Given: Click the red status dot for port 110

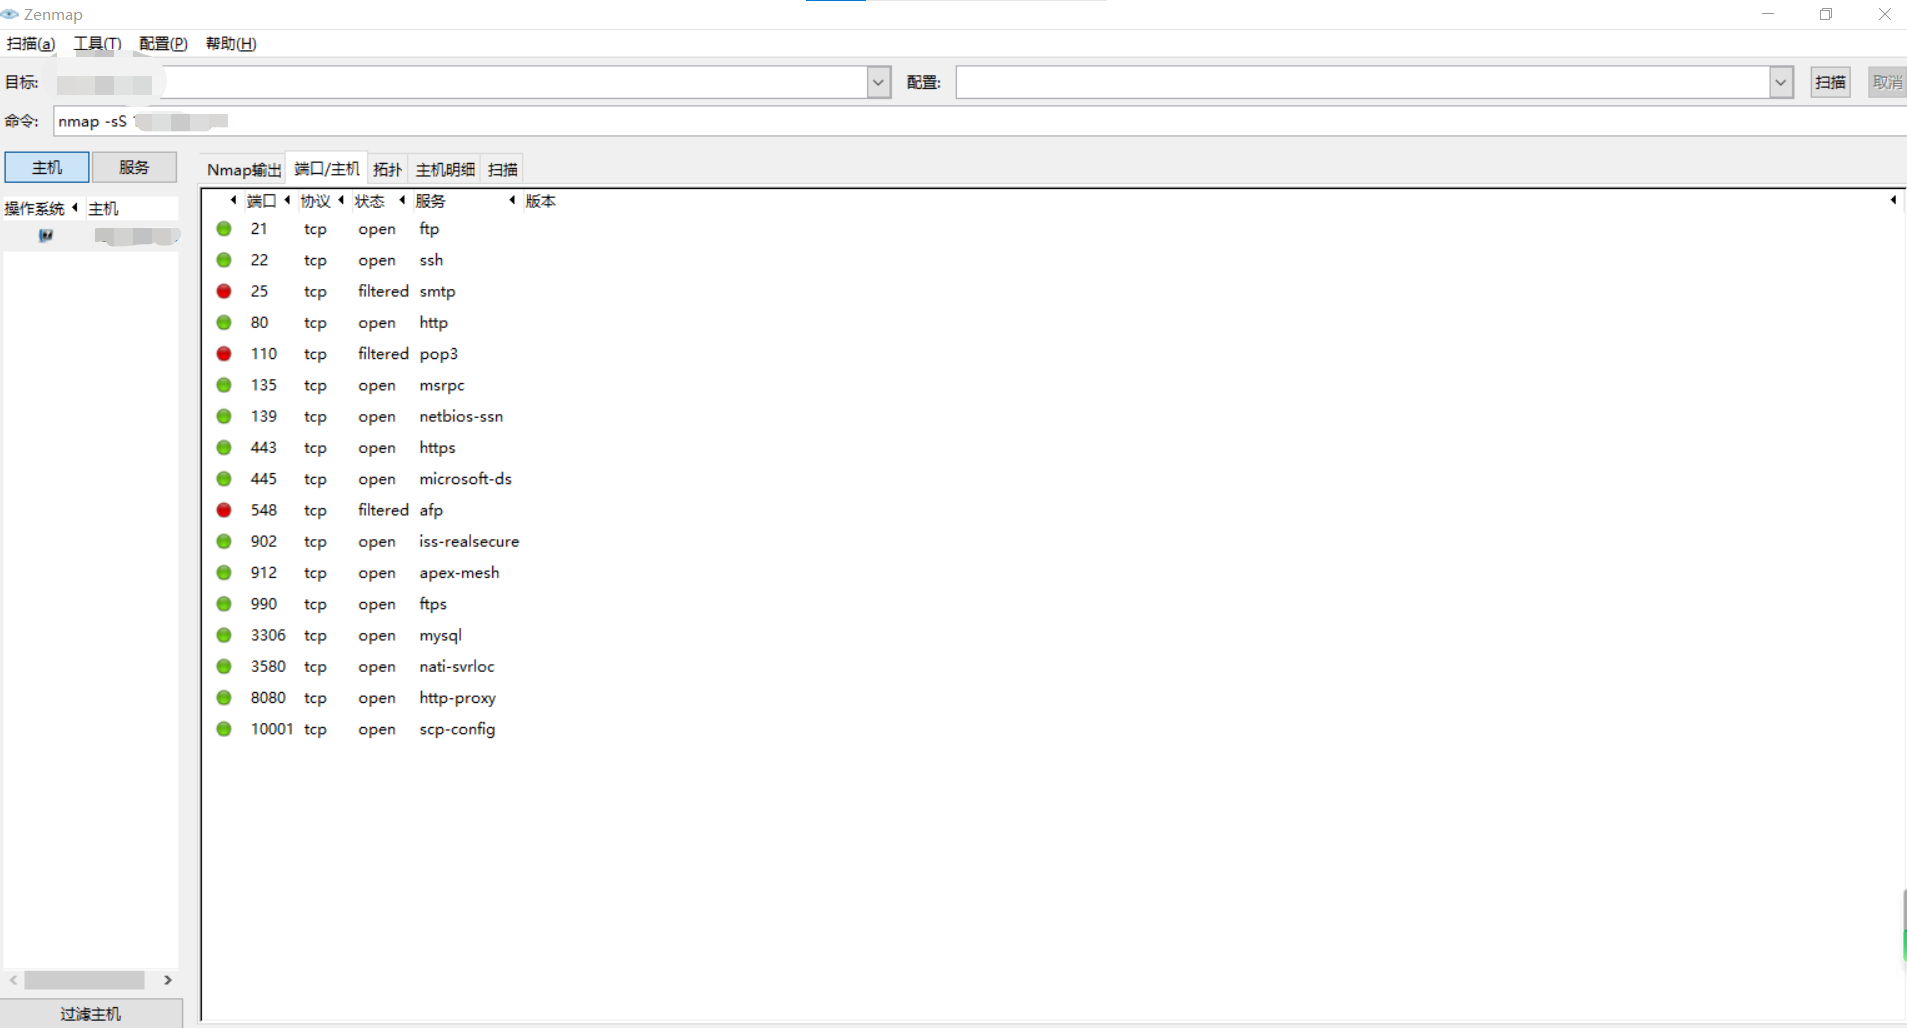Looking at the screenshot, I should [x=224, y=353].
